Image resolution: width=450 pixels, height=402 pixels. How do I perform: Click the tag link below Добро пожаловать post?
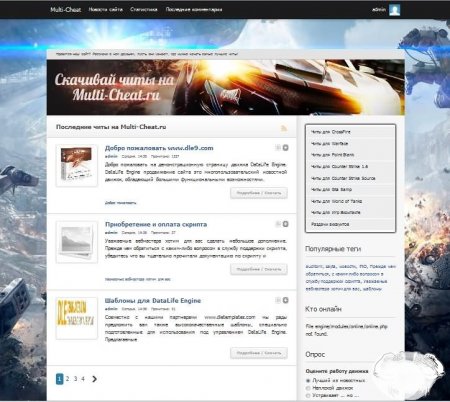coord(120,203)
